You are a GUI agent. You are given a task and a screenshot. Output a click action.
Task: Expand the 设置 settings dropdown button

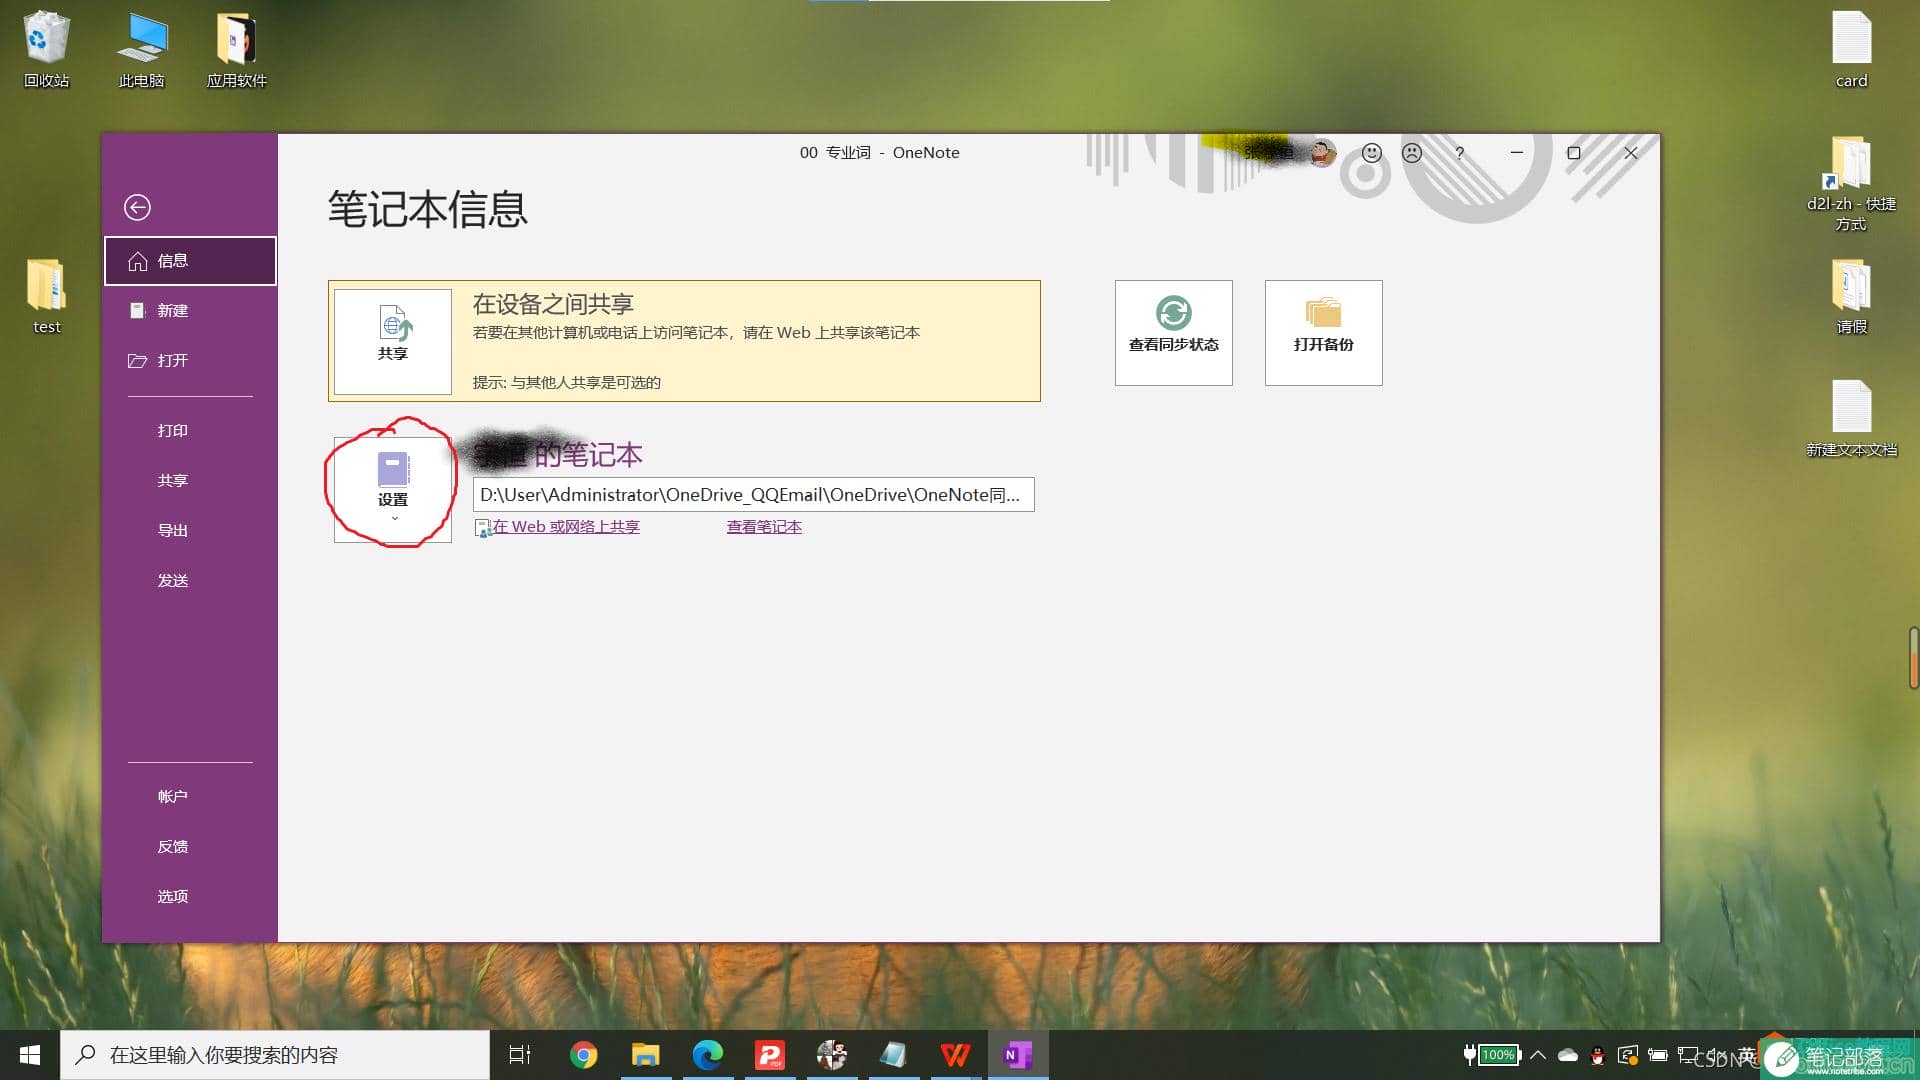pos(393,489)
